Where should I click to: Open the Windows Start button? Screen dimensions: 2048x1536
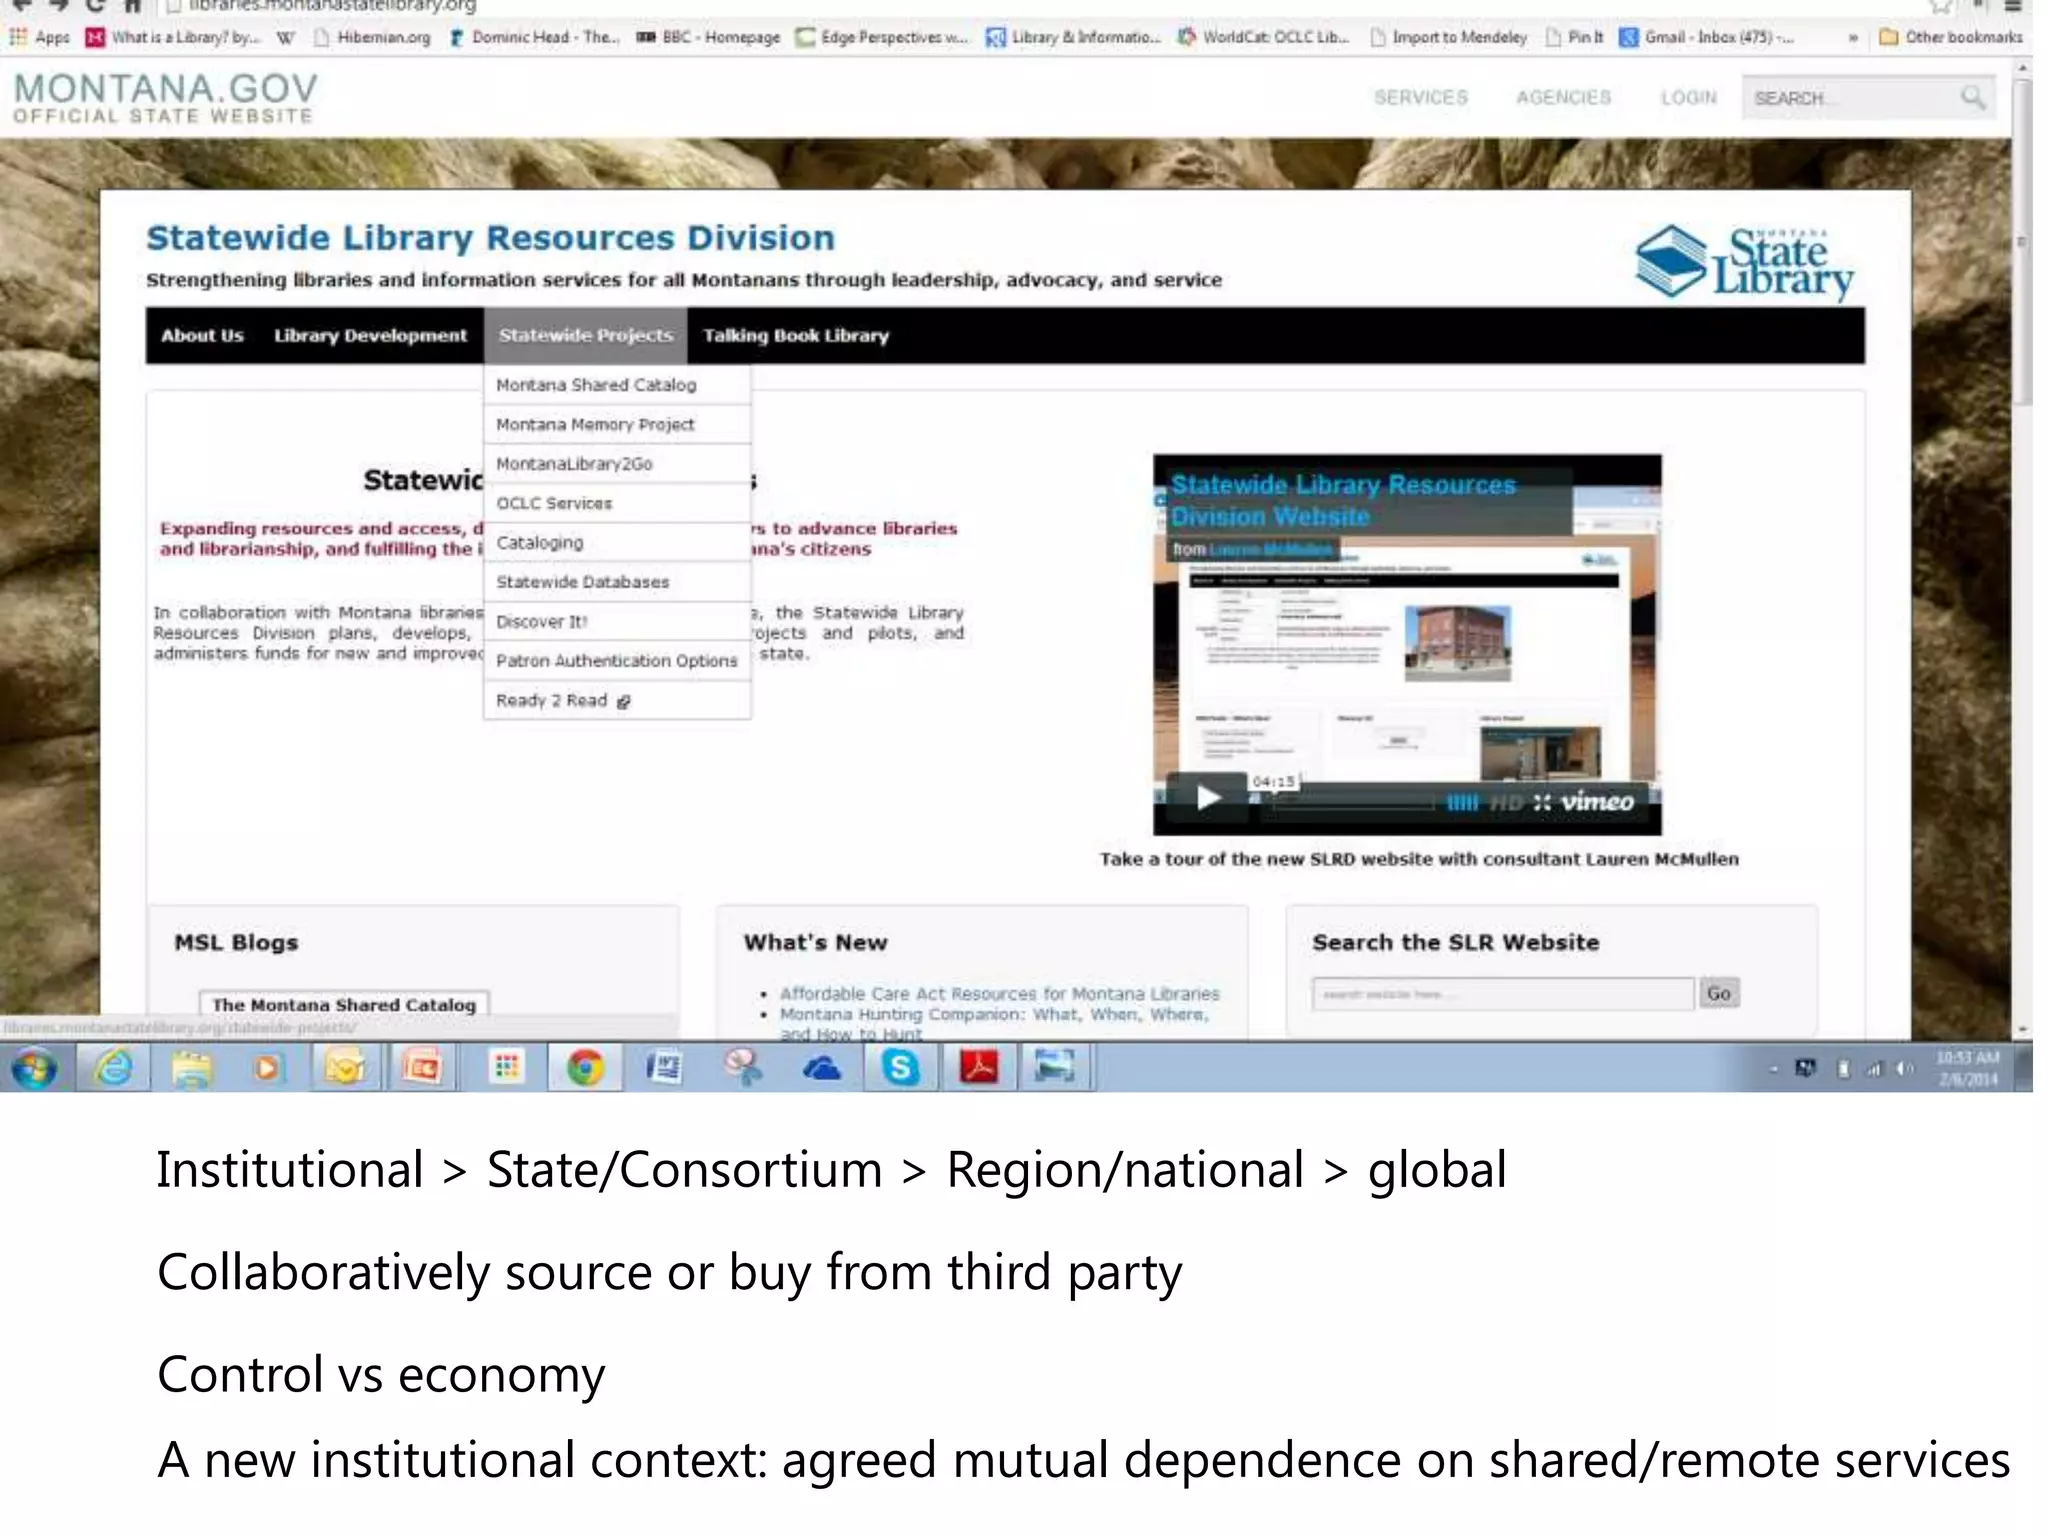34,1069
